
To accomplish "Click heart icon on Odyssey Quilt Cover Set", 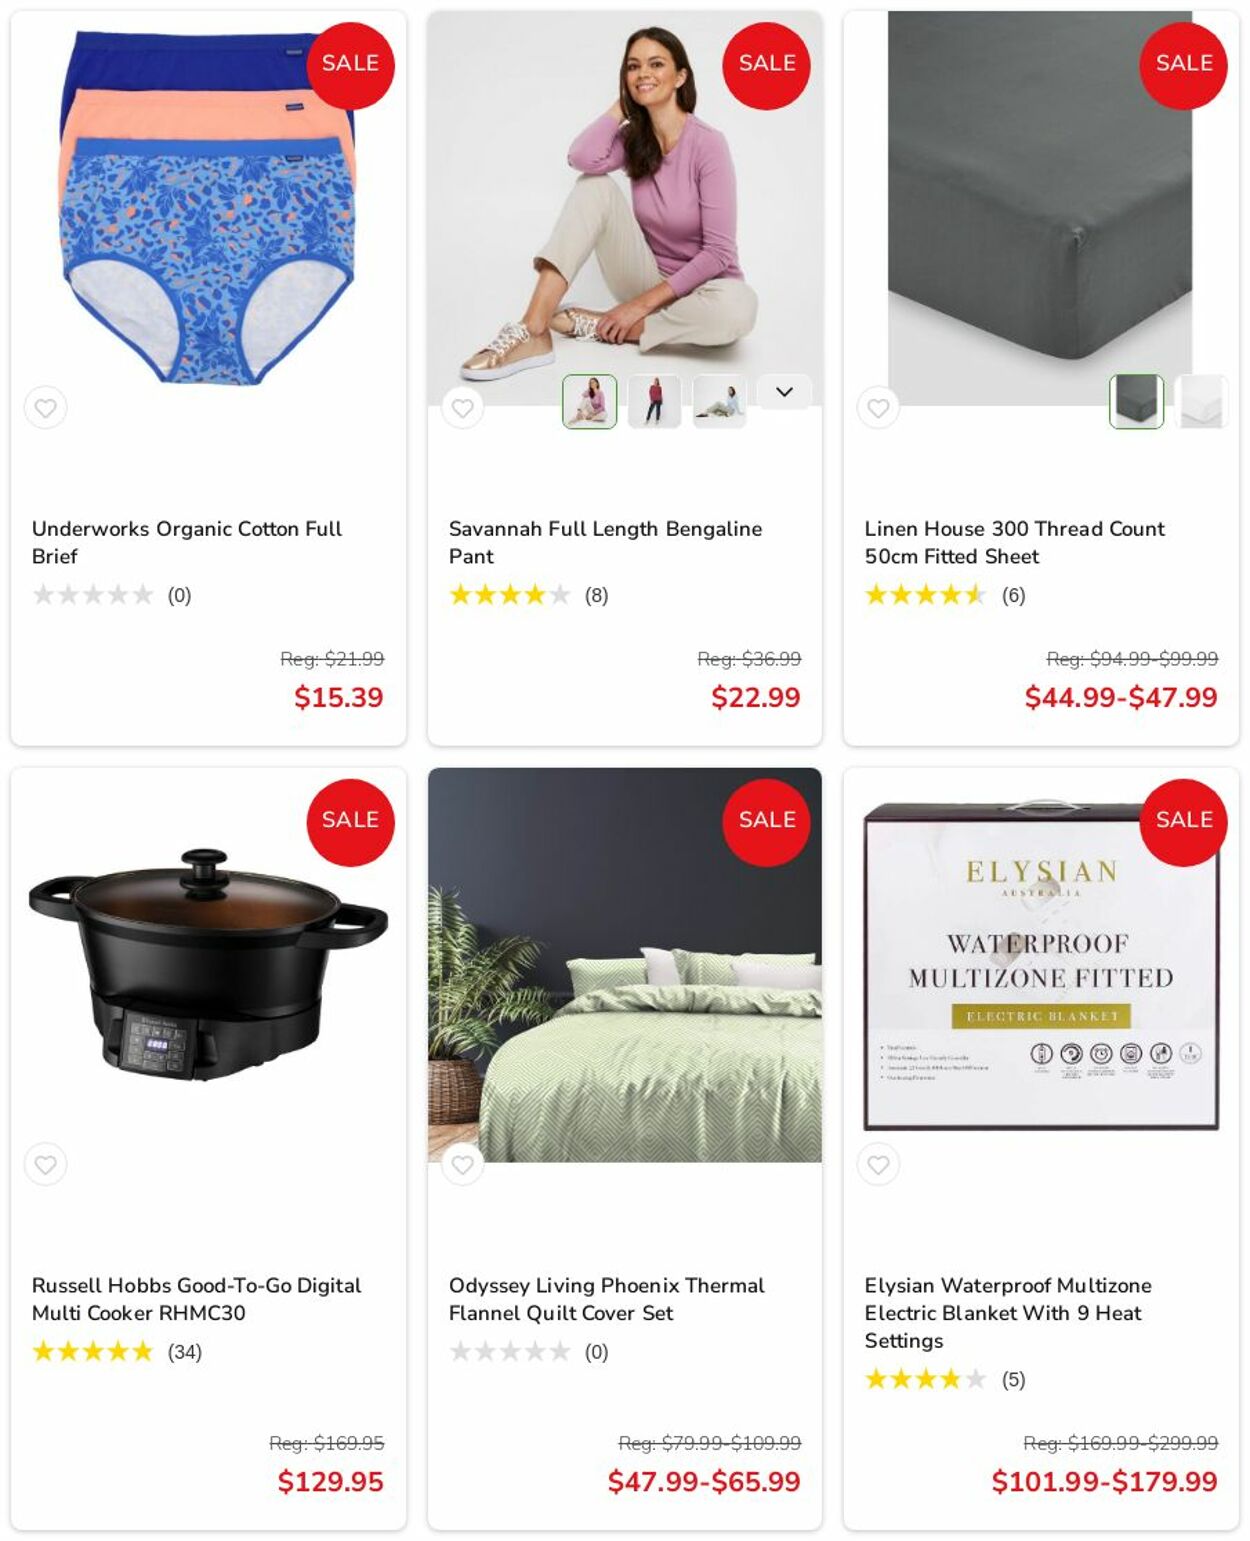I will tap(462, 1164).
